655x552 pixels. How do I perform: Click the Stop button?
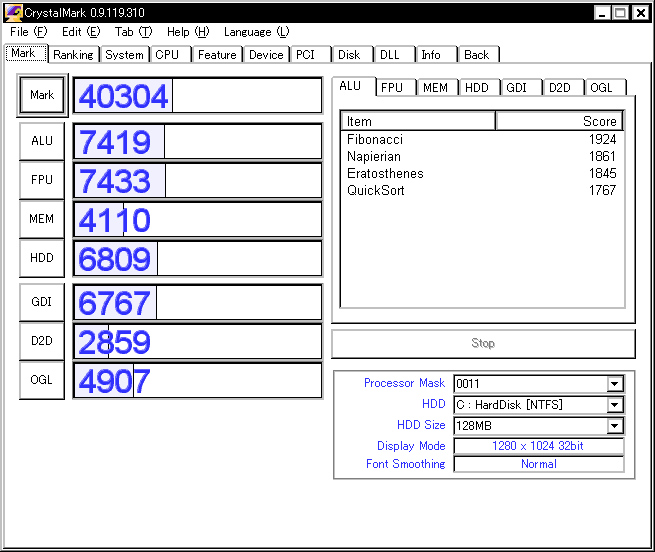click(483, 343)
